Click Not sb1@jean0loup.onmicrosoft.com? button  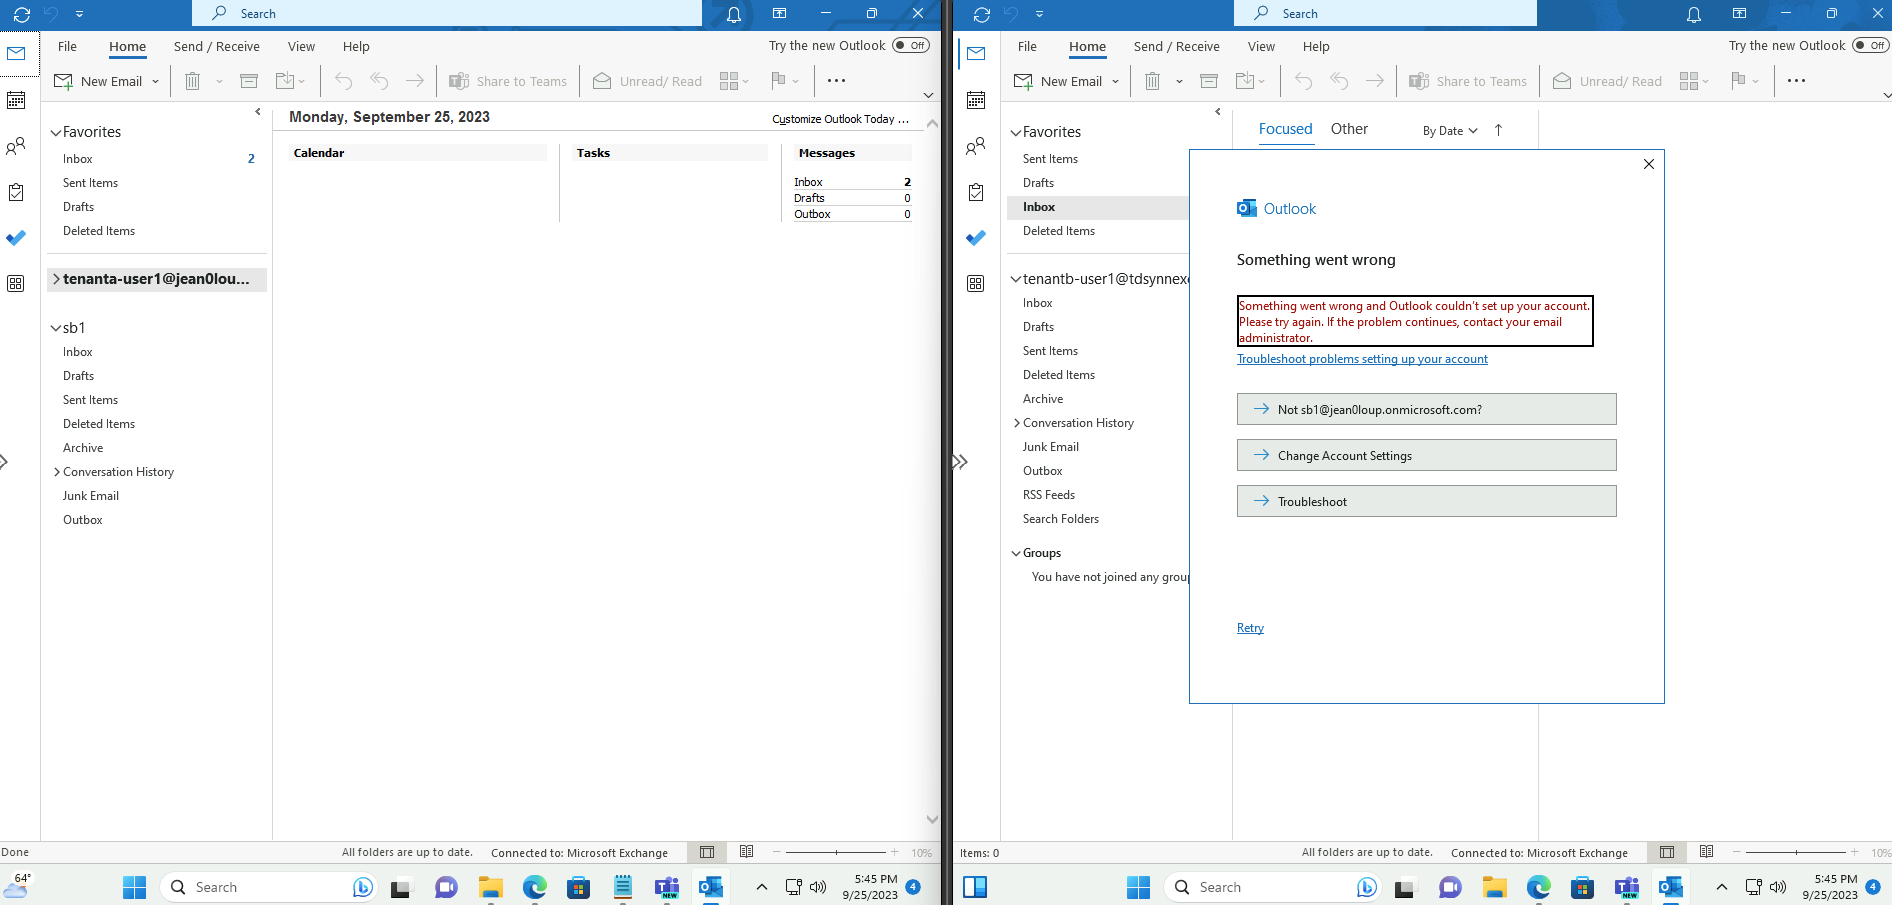click(1426, 409)
